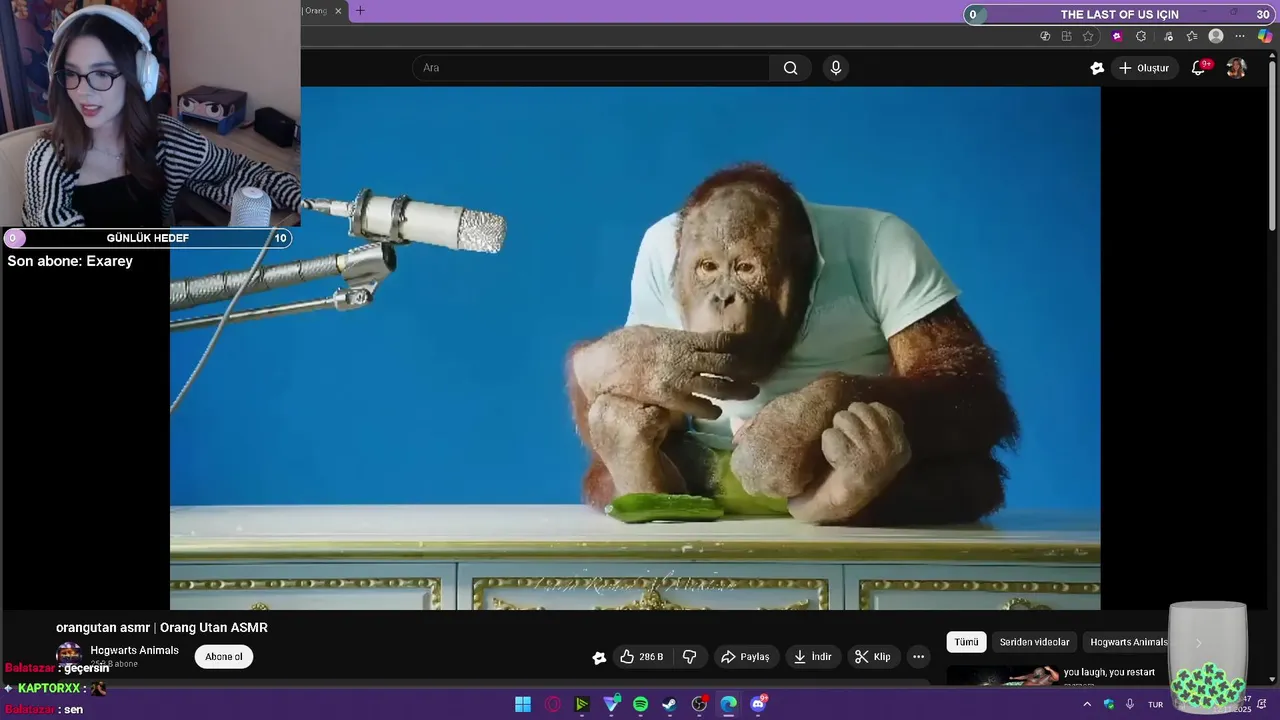Start voice search with the microphone icon
The image size is (1280, 720).
[x=836, y=68]
